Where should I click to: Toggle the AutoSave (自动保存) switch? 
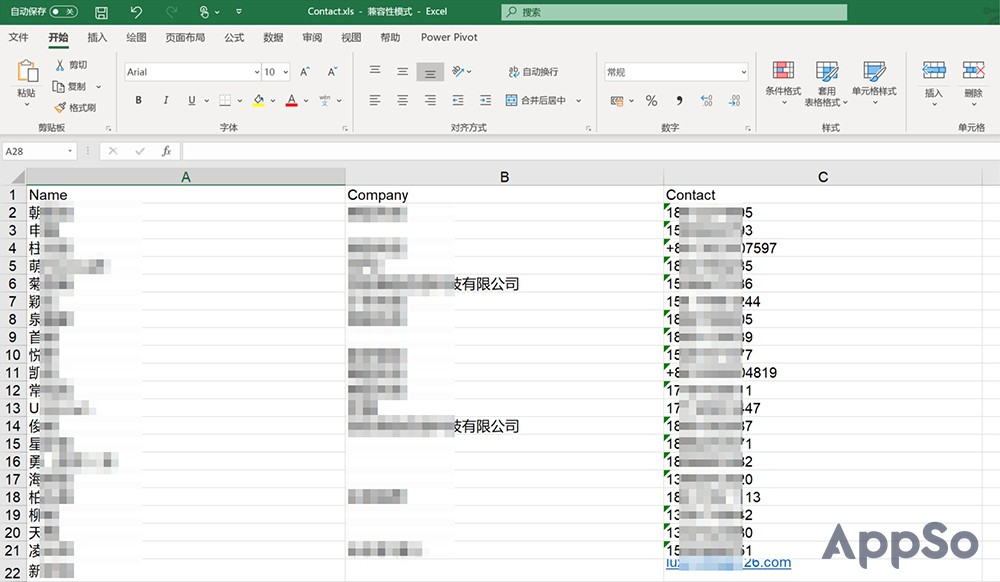pos(63,12)
